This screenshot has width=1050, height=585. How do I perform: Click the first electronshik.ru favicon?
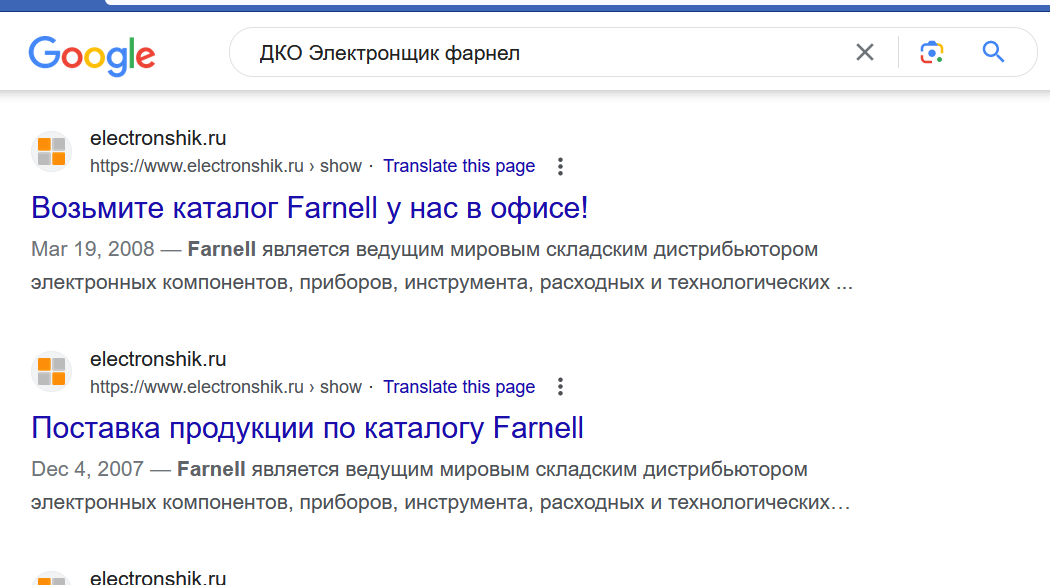[52, 151]
